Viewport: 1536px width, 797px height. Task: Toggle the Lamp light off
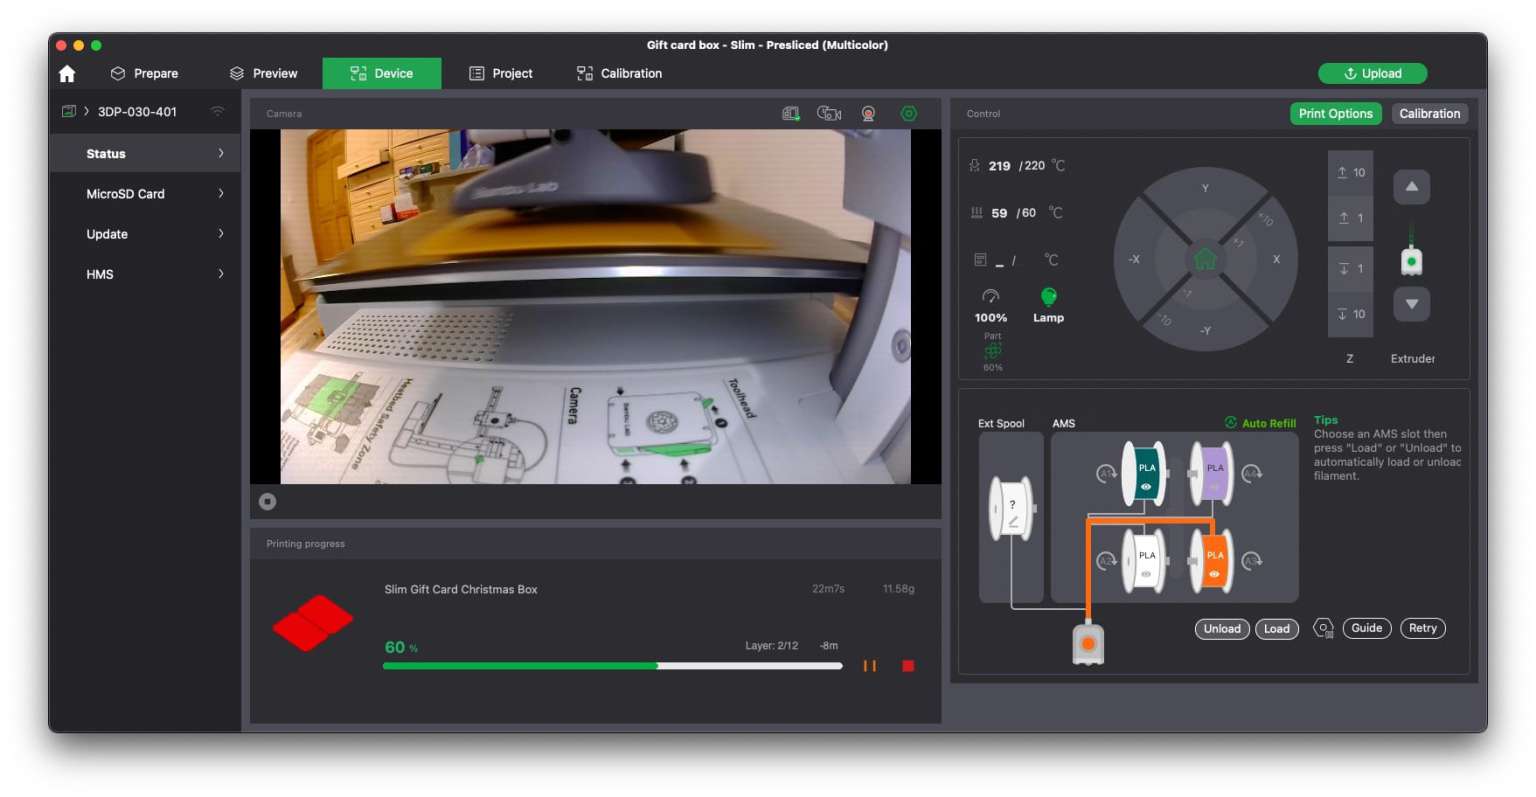(1048, 297)
